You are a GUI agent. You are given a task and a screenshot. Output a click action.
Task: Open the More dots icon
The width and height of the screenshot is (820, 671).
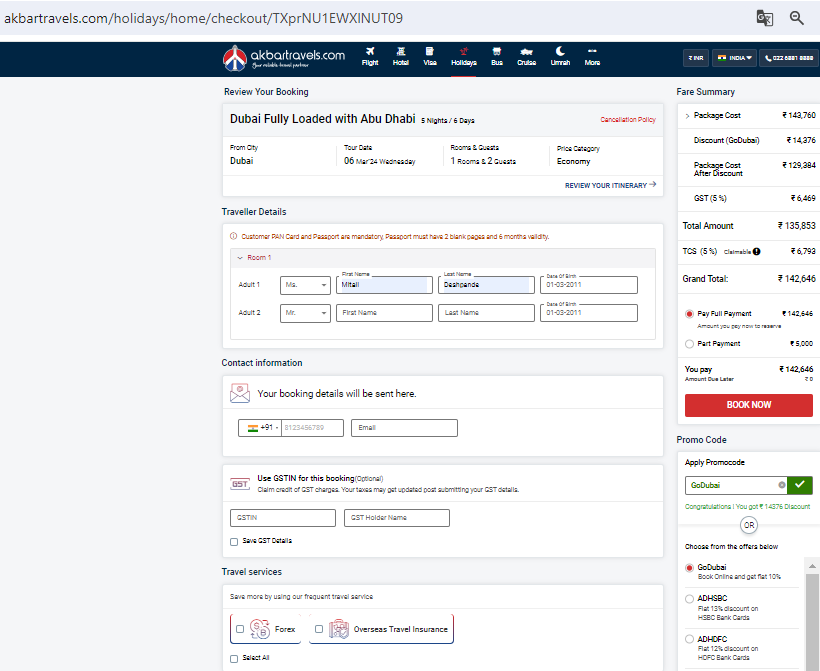click(592, 51)
